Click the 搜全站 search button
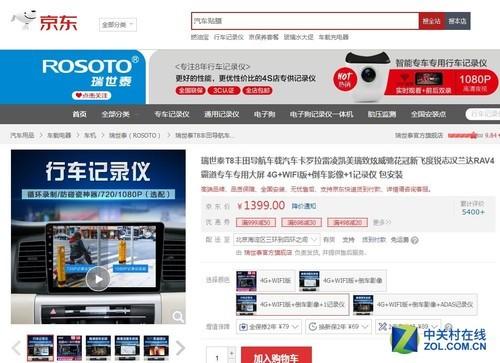 click(432, 21)
